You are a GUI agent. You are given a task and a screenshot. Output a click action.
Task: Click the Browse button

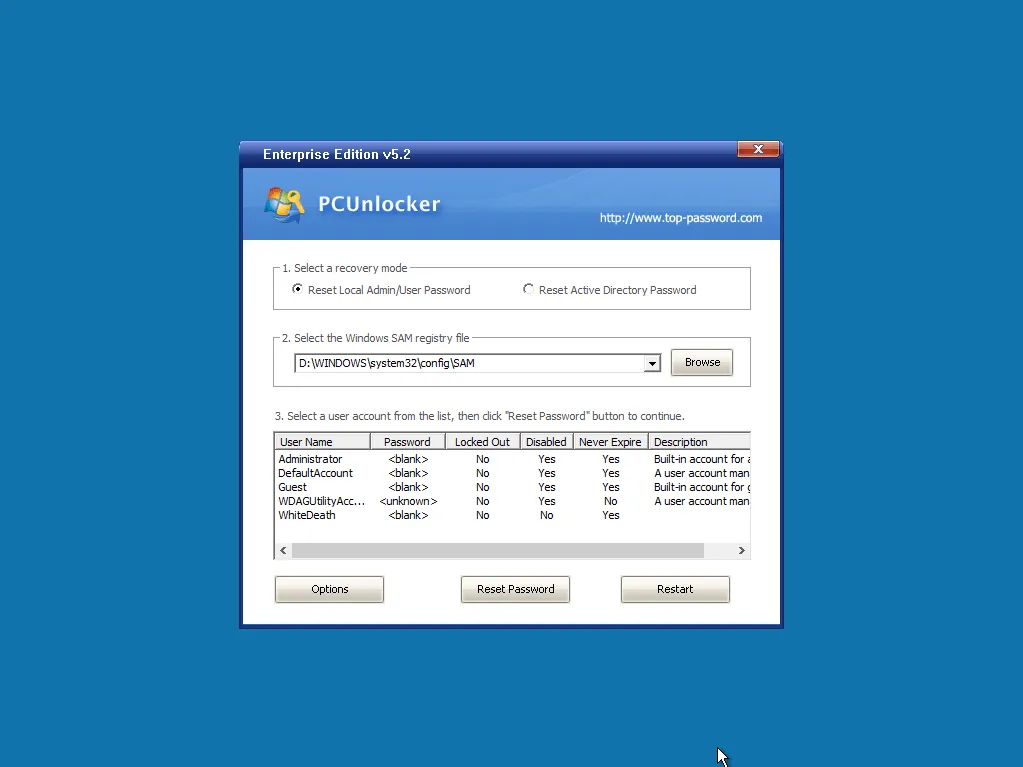(x=702, y=362)
